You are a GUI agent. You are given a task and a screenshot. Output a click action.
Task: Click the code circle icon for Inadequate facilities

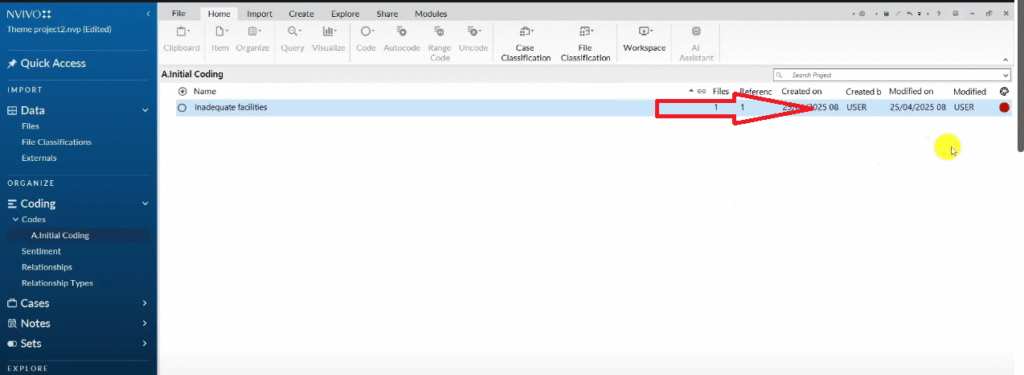point(182,108)
